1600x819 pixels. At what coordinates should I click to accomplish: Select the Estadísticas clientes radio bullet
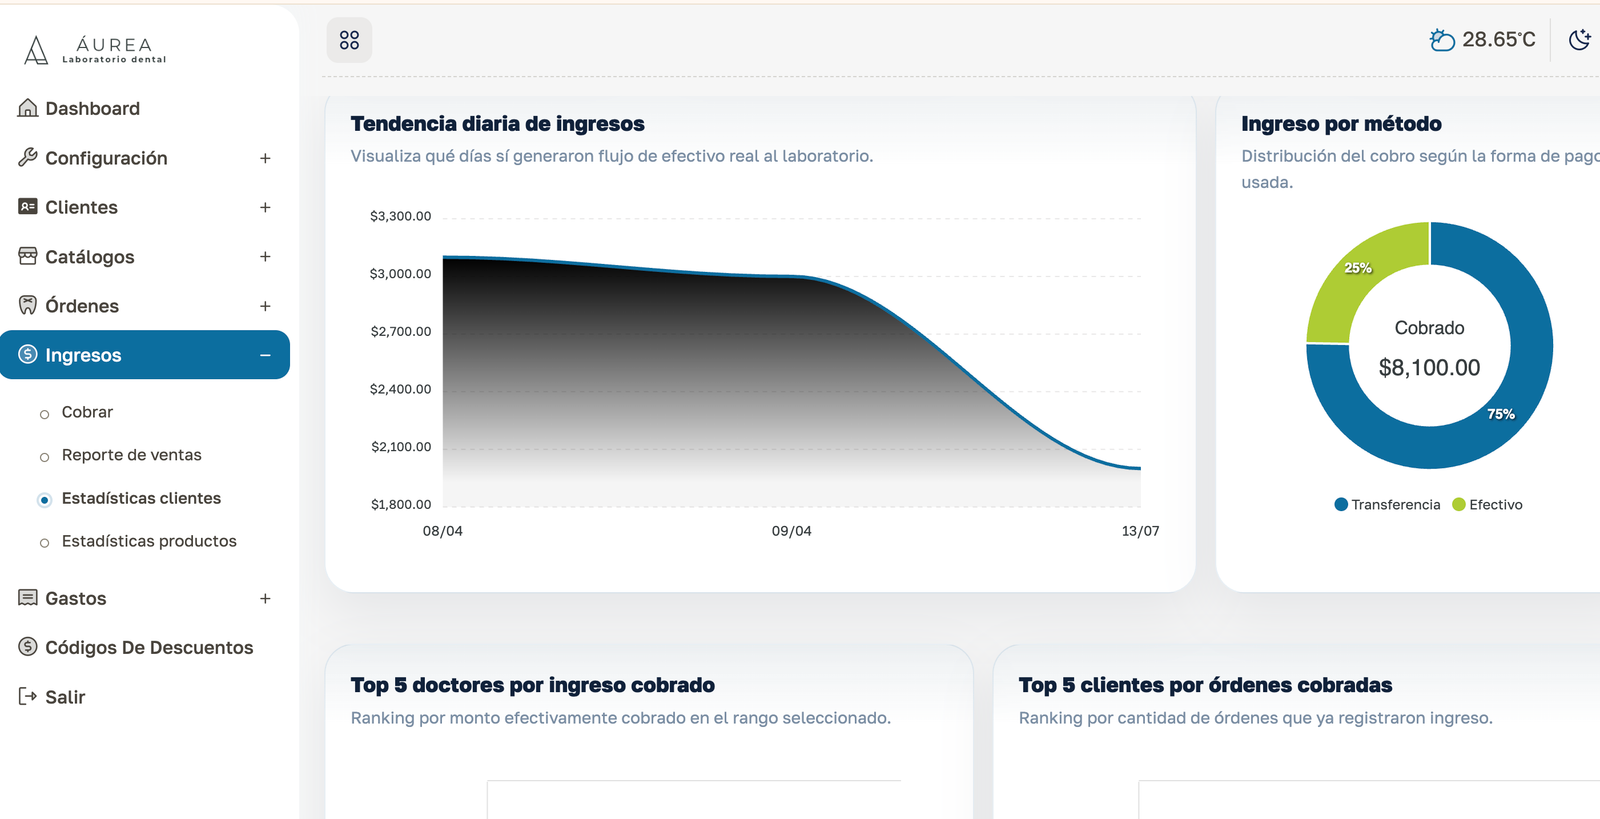(44, 500)
